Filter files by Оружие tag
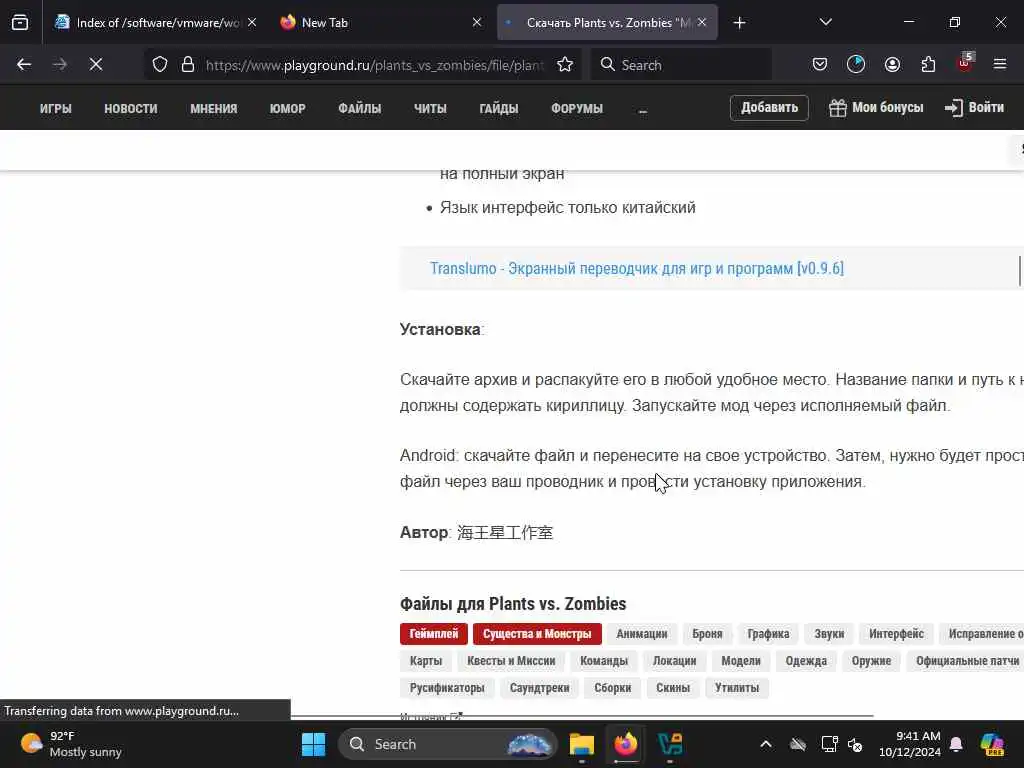The image size is (1024, 768). [x=871, y=661]
